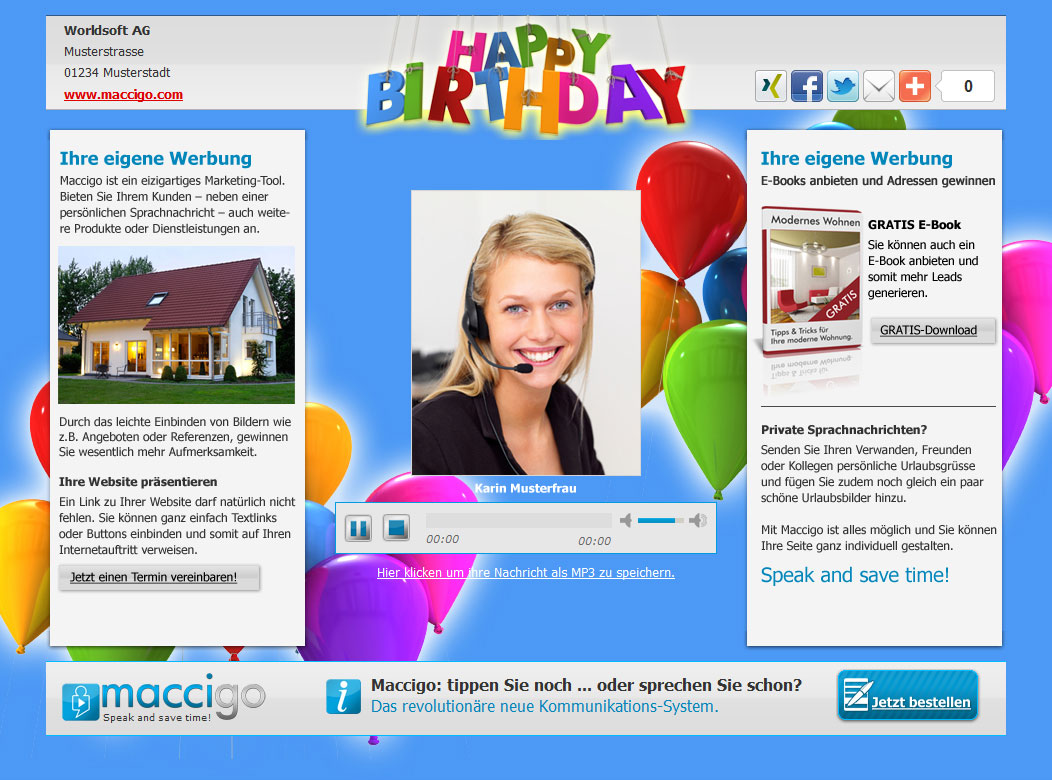
Task: Set max volume with the loud speaker icon
Action: click(x=698, y=520)
